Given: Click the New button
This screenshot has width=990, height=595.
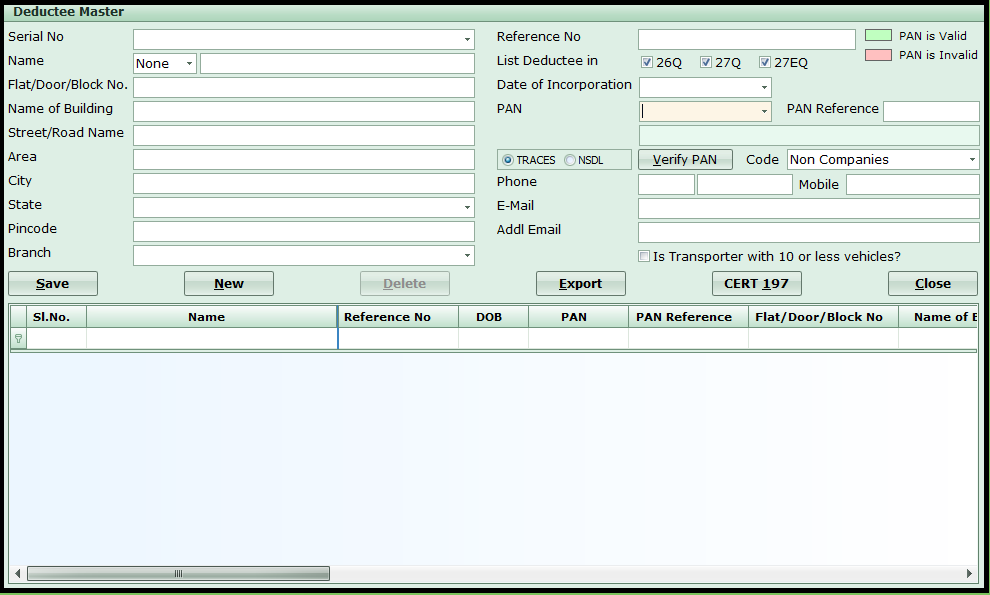Looking at the screenshot, I should (229, 284).
